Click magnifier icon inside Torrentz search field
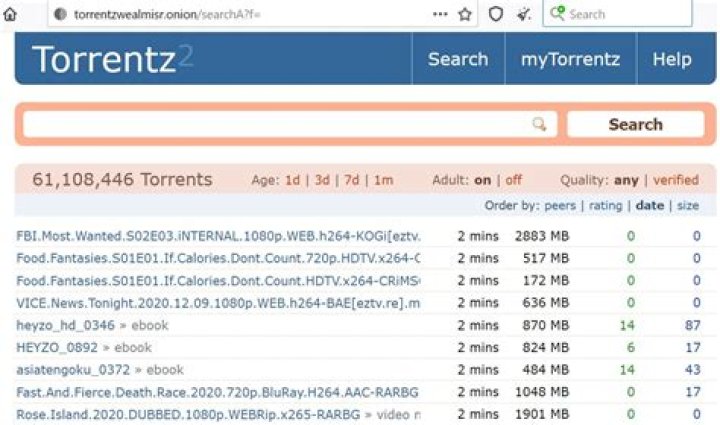Viewport: 720px width, 425px height. pyautogui.click(x=540, y=124)
